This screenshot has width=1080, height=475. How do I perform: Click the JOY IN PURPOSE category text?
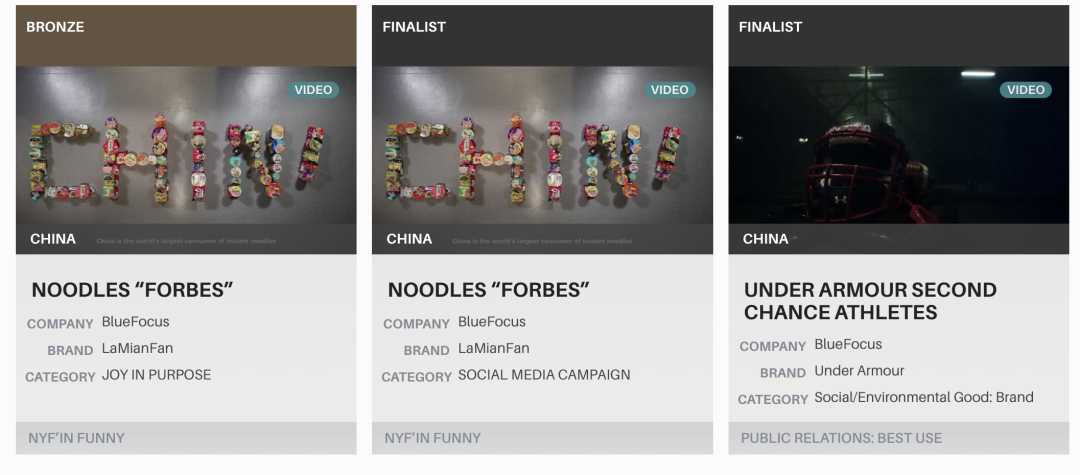(x=156, y=375)
